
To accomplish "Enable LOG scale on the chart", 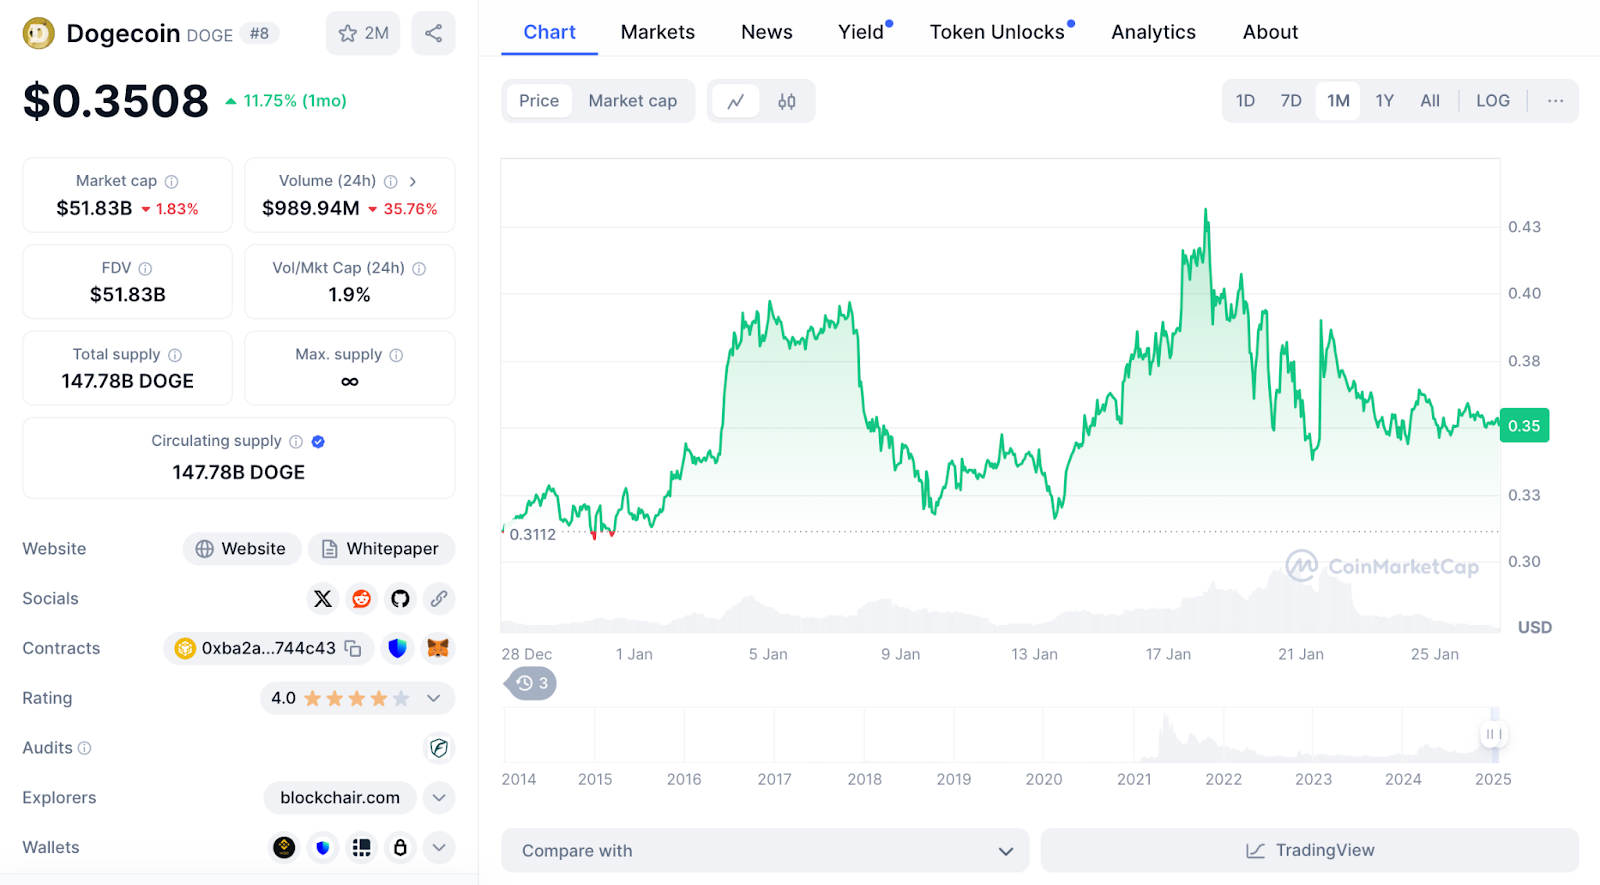I will tap(1492, 101).
